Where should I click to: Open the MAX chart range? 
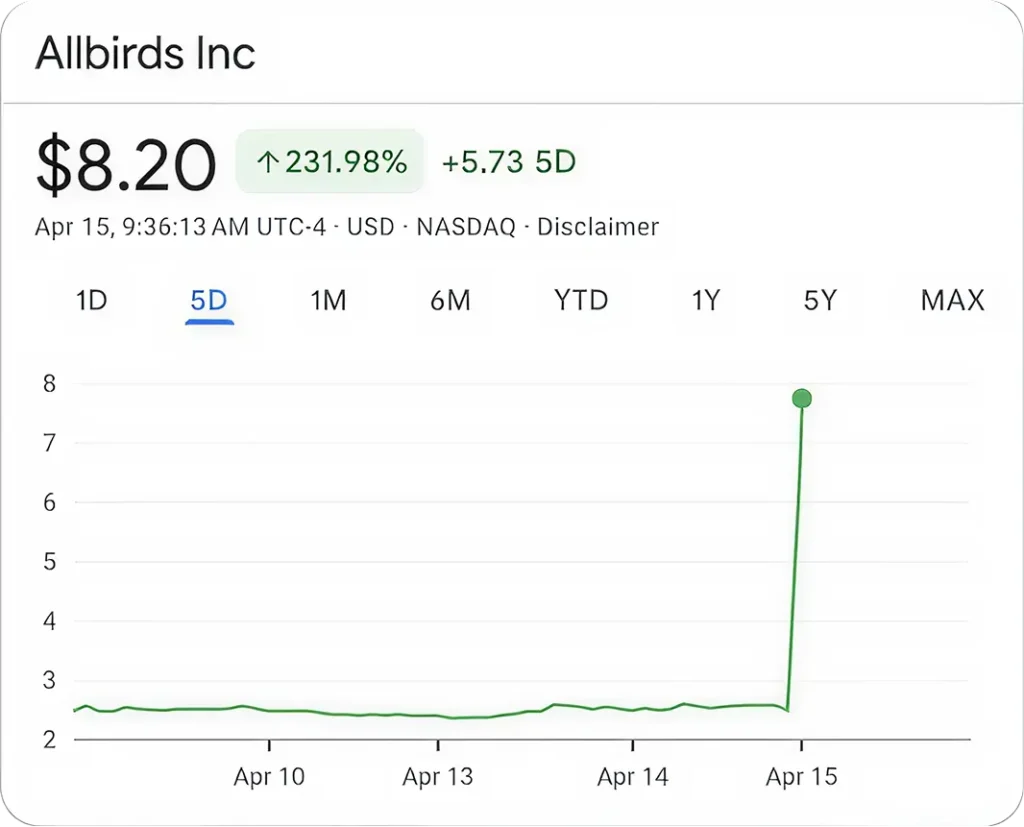(x=952, y=300)
